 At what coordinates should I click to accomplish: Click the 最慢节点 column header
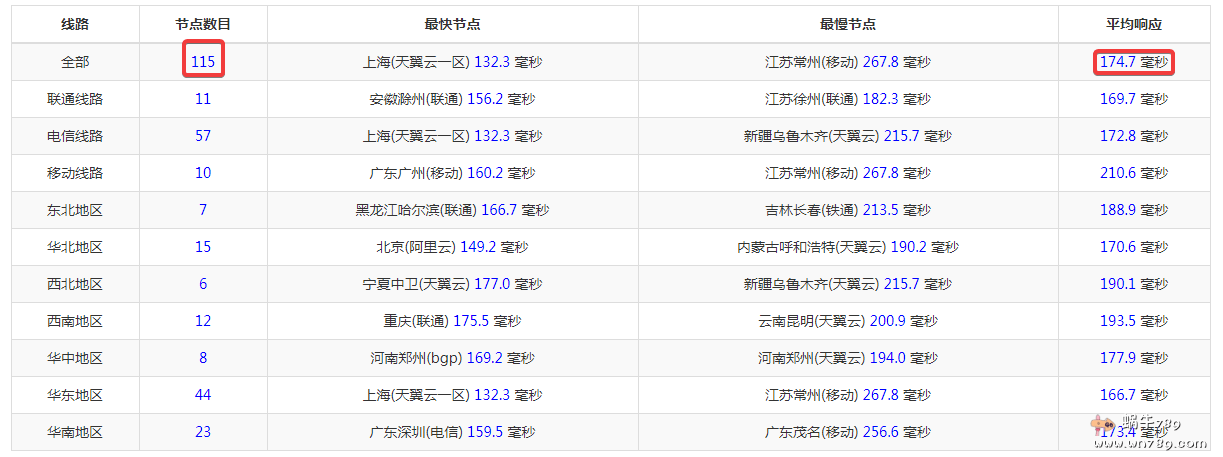tap(847, 25)
